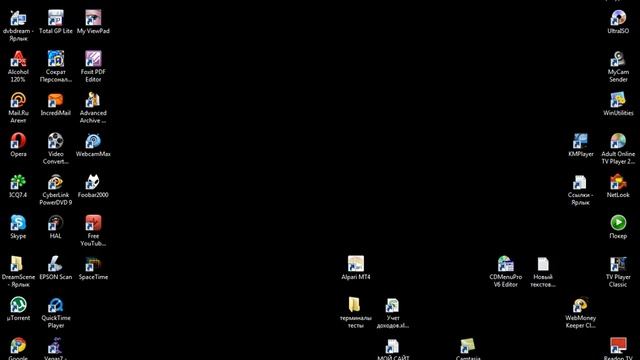Image resolution: width=640 pixels, height=360 pixels.
Task: Select the SpaceTime icon
Action: coord(93,264)
